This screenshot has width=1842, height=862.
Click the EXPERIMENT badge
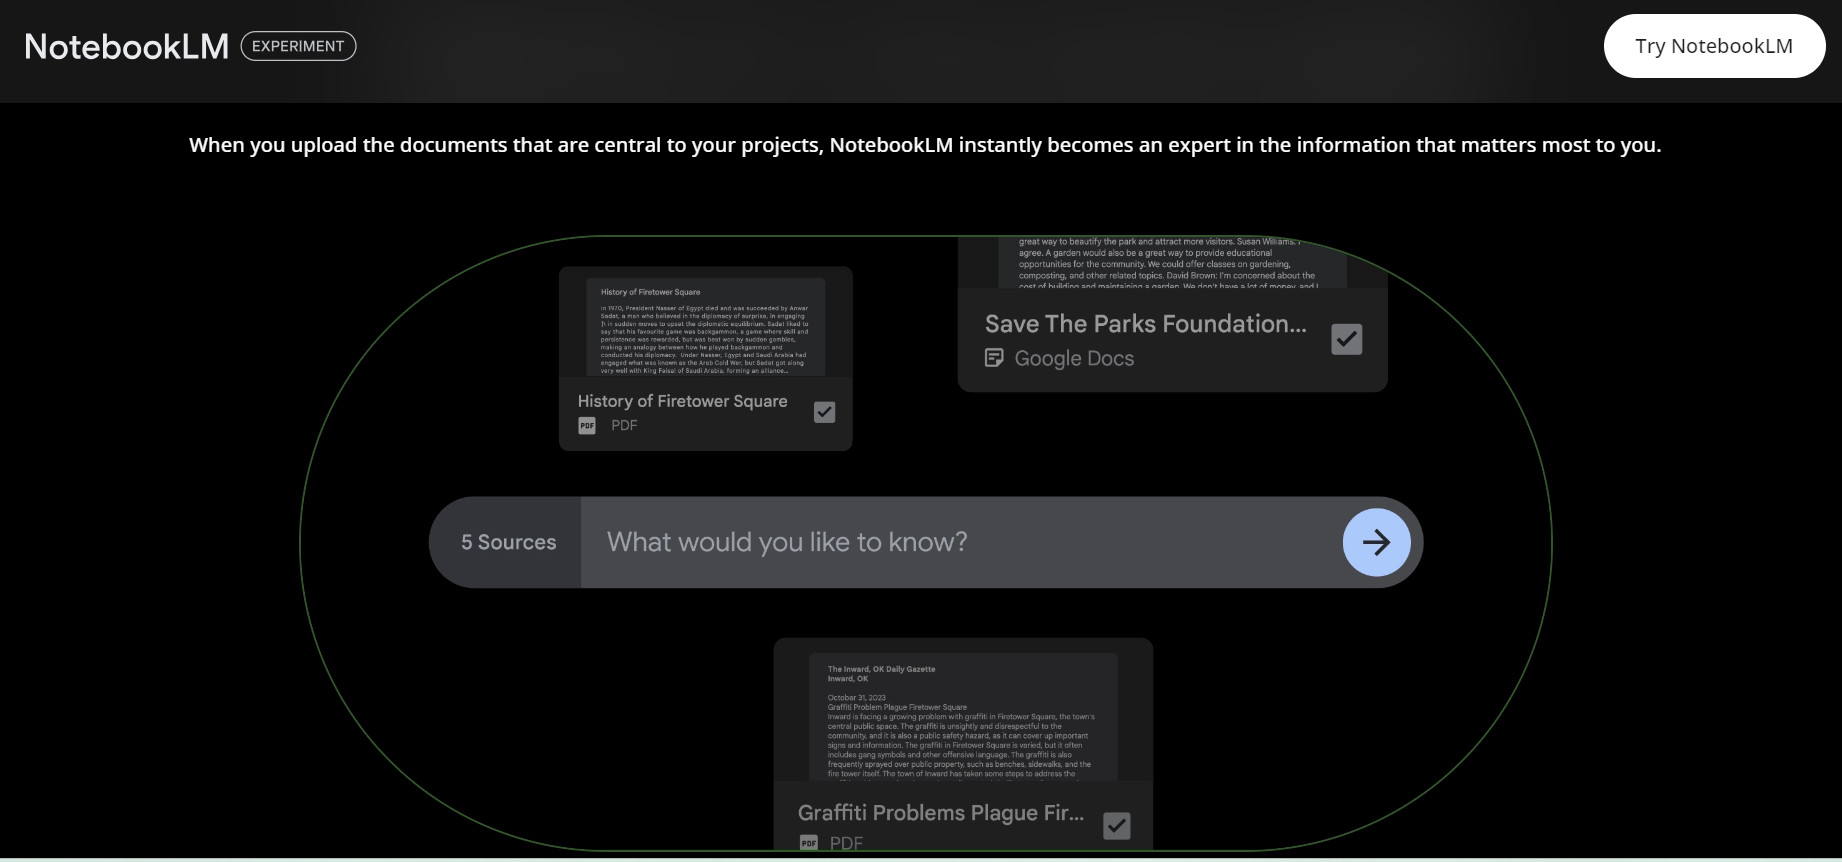[x=298, y=46]
